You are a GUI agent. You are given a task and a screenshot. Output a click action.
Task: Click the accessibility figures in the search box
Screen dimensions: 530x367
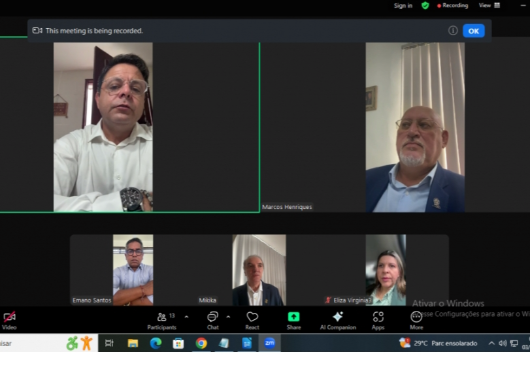(x=79, y=343)
